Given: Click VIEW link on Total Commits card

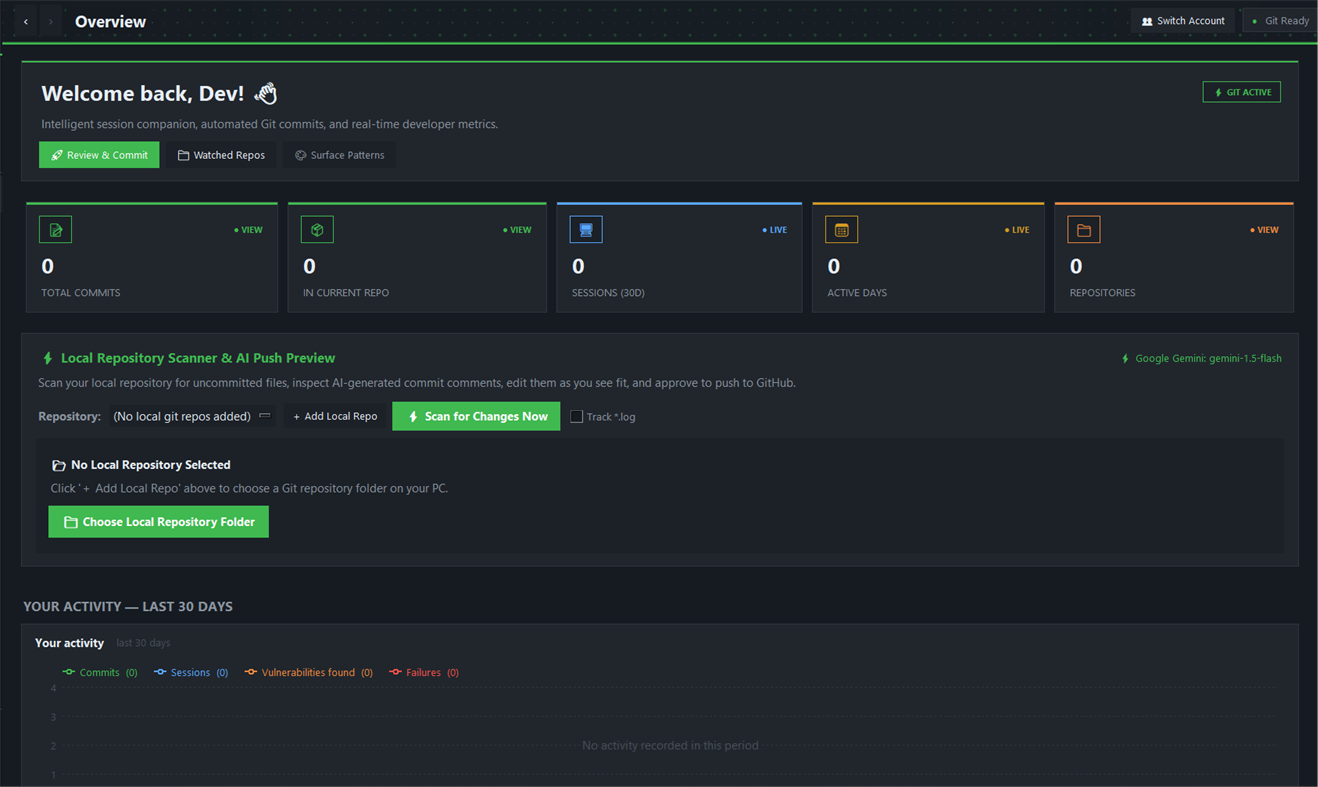Looking at the screenshot, I should pos(249,230).
